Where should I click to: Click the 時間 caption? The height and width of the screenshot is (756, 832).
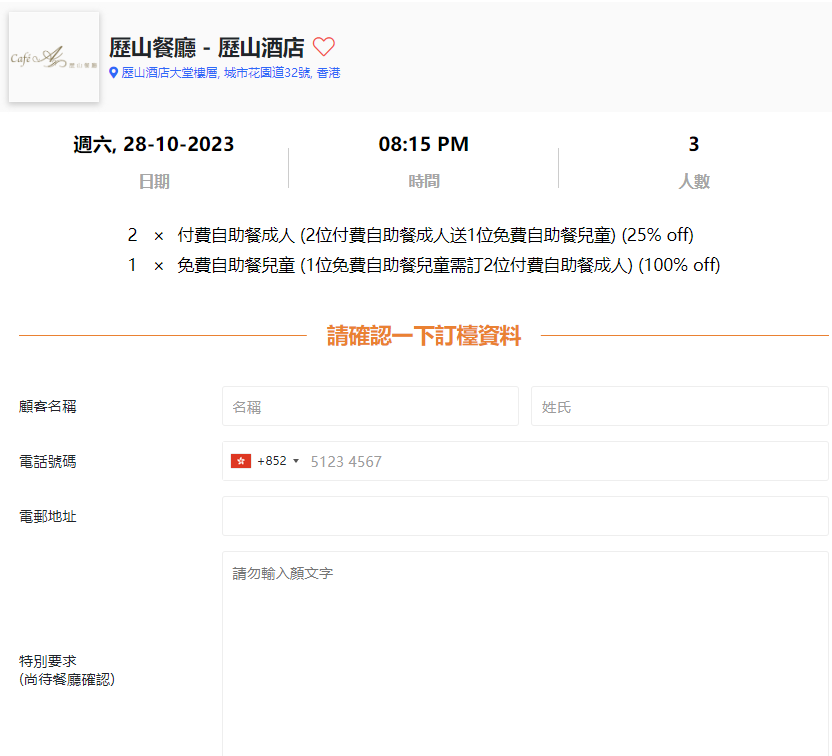[424, 182]
